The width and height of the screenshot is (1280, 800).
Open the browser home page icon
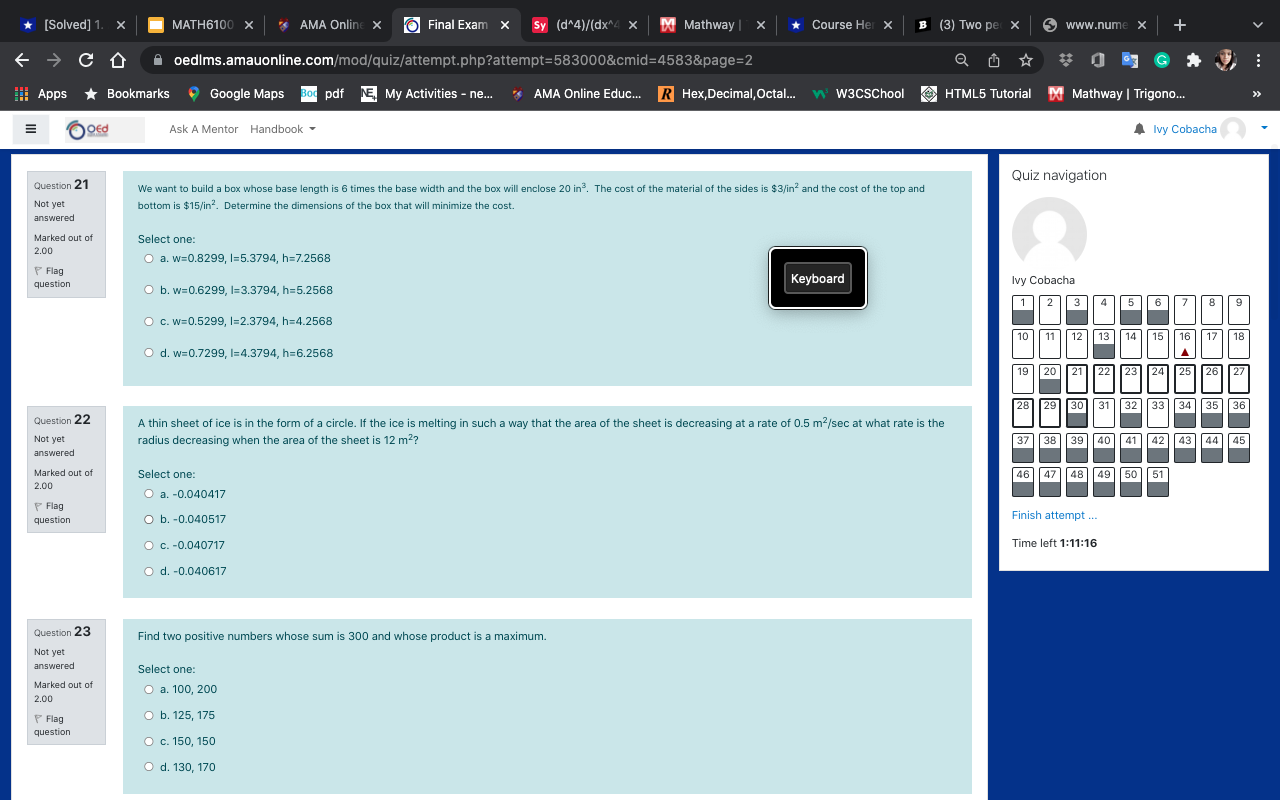pos(117,60)
